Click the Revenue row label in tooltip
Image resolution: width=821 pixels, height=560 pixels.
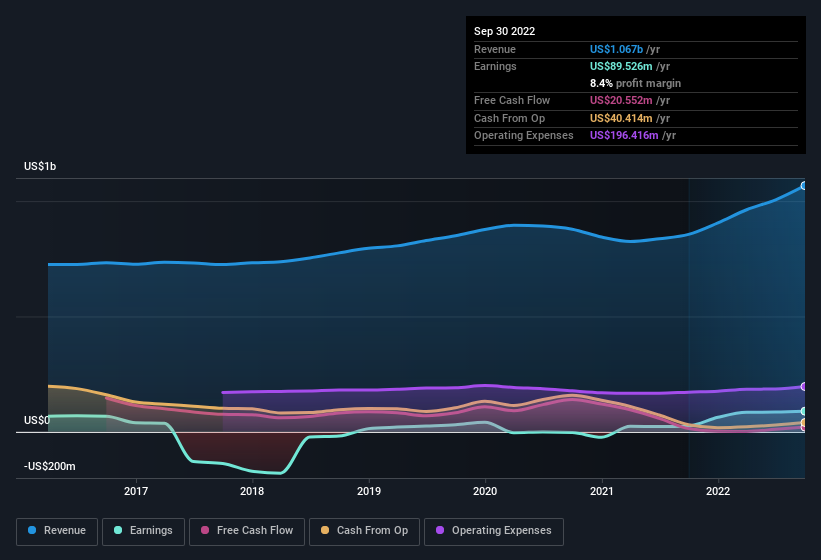[495, 49]
